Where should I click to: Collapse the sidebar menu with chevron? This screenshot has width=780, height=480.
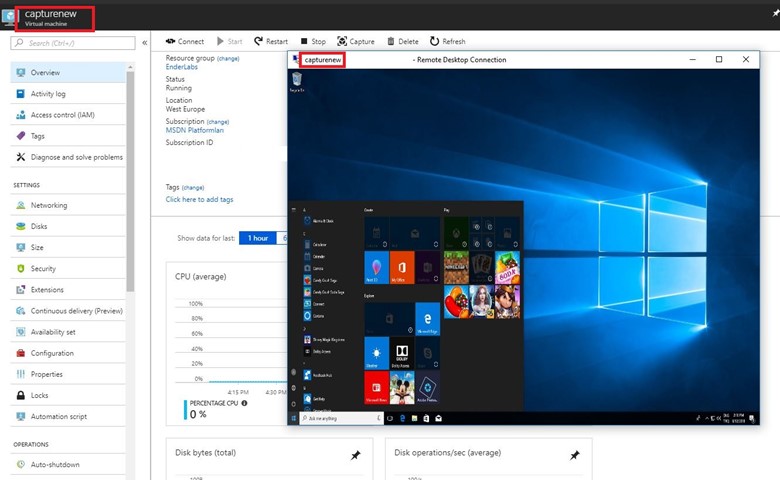145,43
